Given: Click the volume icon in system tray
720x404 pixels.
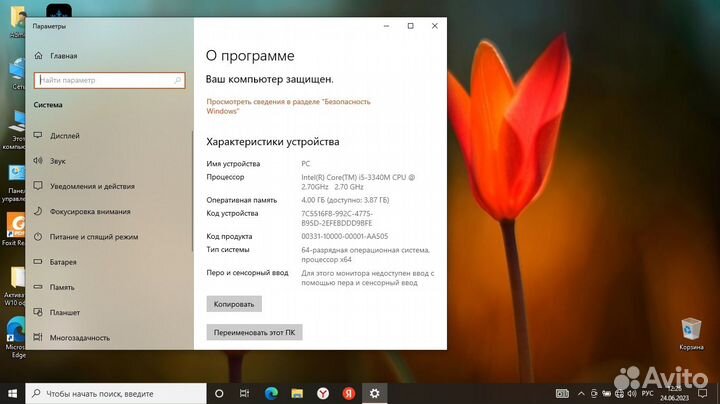Looking at the screenshot, I should pyautogui.click(x=632, y=393).
